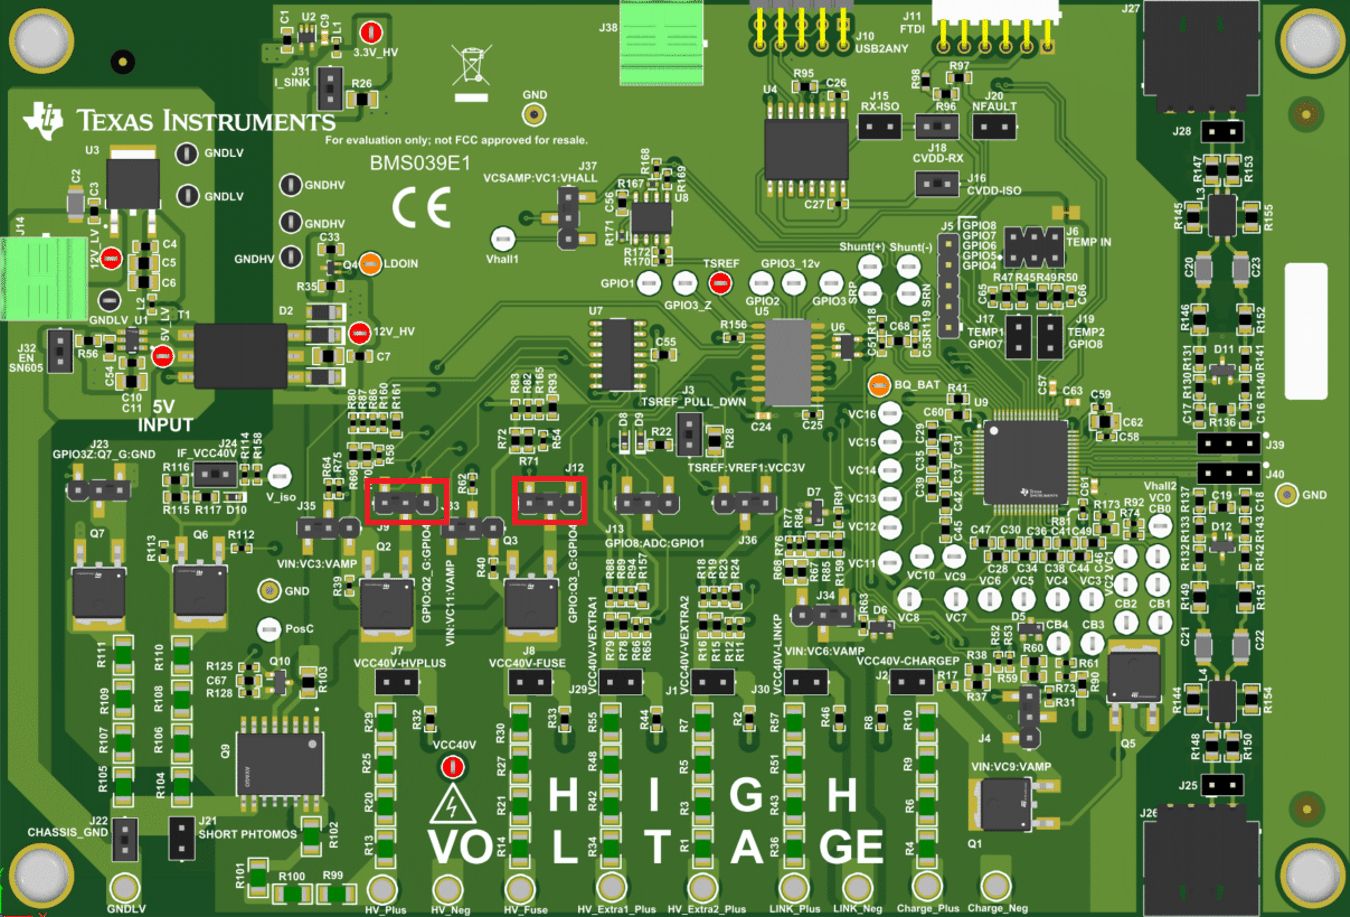Select the VC16 test point

(889, 414)
